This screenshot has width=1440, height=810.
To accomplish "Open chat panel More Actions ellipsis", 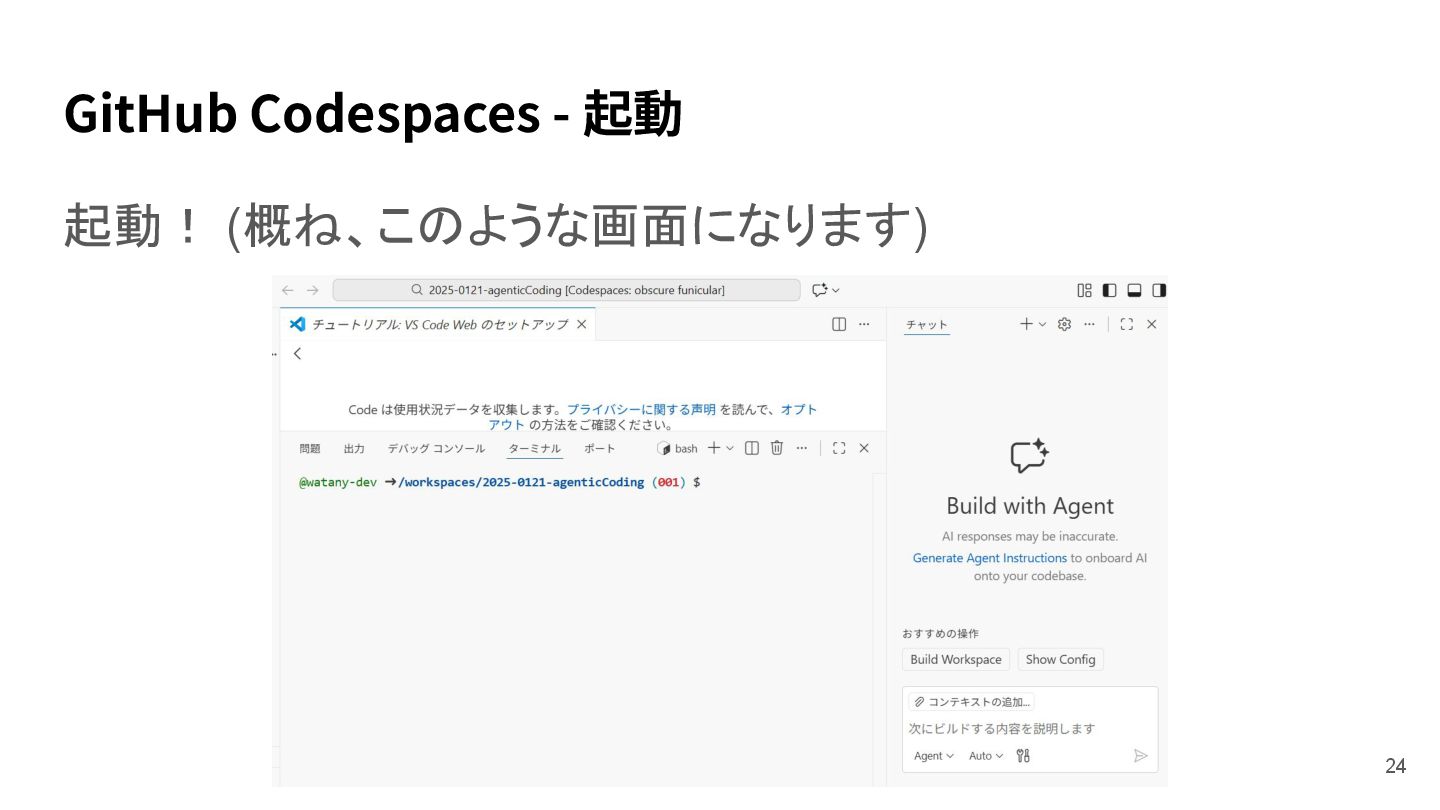I will click(x=1089, y=324).
